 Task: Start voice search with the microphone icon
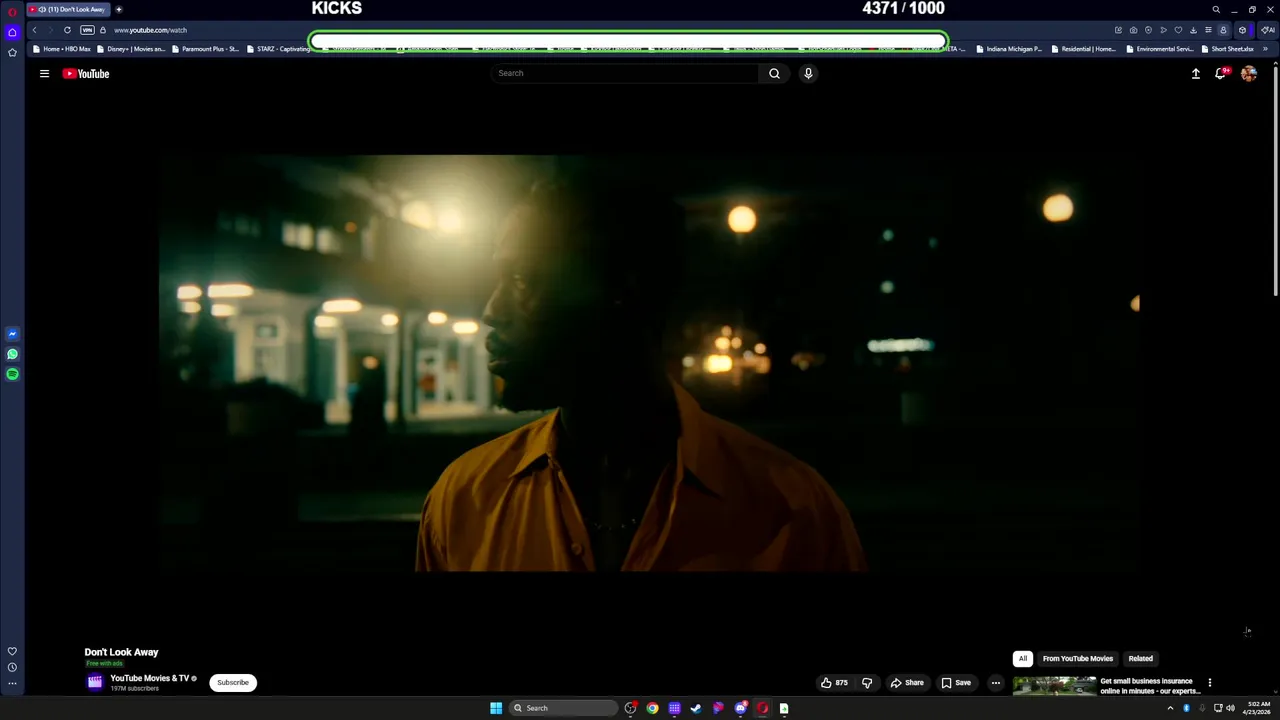tap(808, 73)
